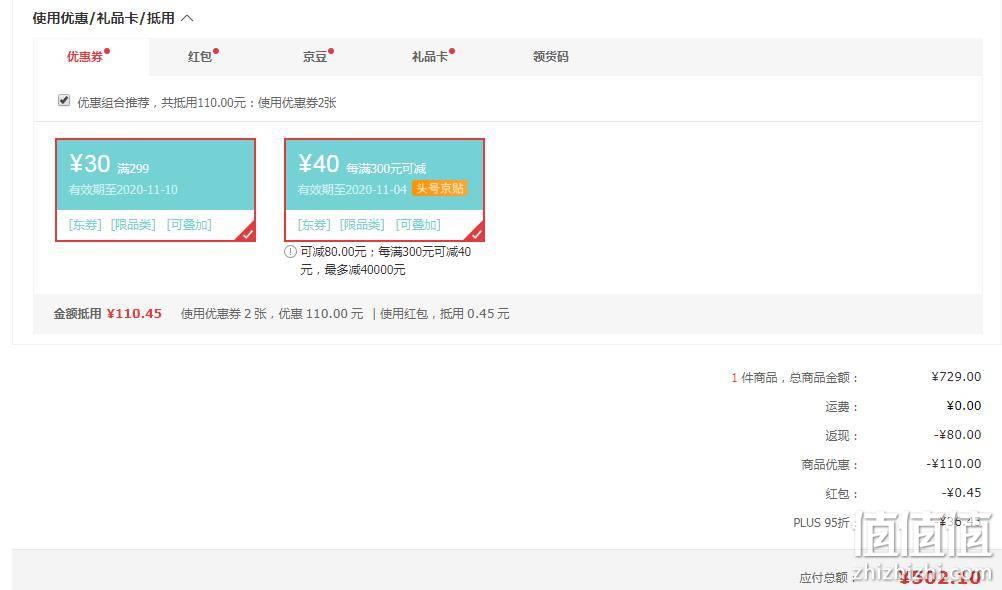Click the info icon beside 可减80.00元 note
Image resolution: width=1002 pixels, height=590 pixels.
pyautogui.click(x=290, y=252)
